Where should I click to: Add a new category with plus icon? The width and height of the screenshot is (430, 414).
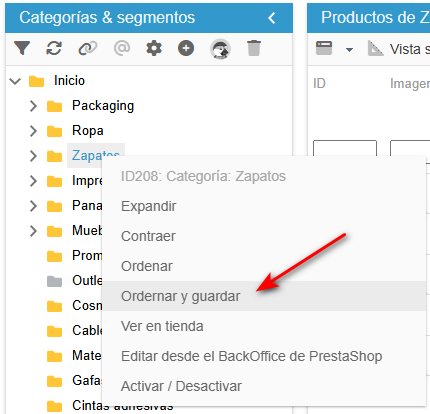coord(186,49)
